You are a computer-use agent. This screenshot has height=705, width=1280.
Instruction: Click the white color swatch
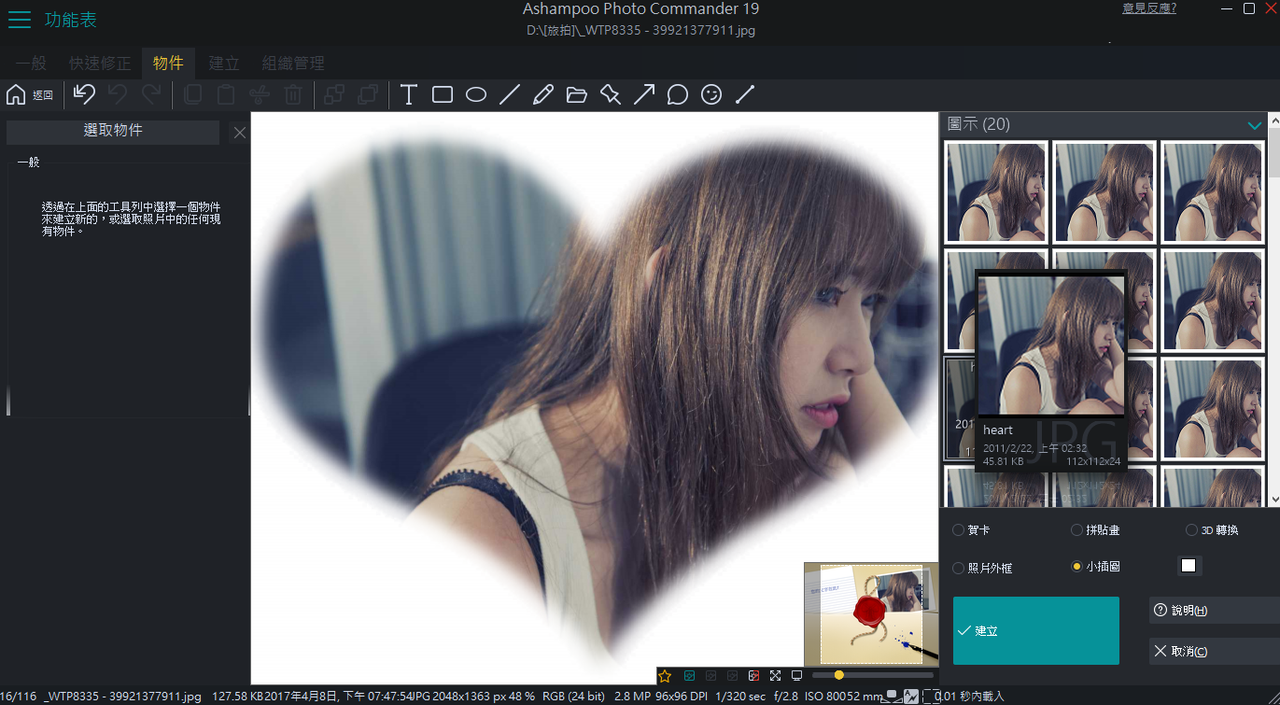point(1188,566)
